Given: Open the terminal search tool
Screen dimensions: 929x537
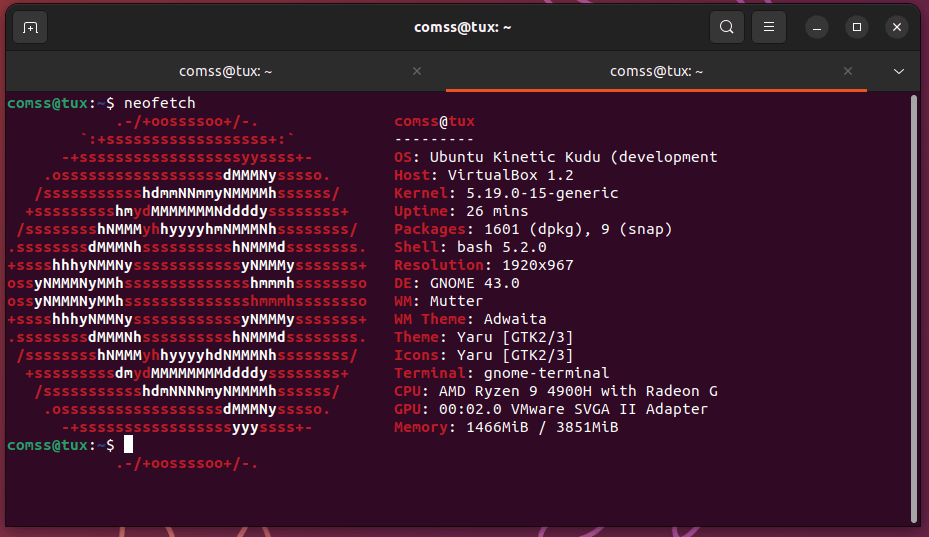Looking at the screenshot, I should pos(726,27).
